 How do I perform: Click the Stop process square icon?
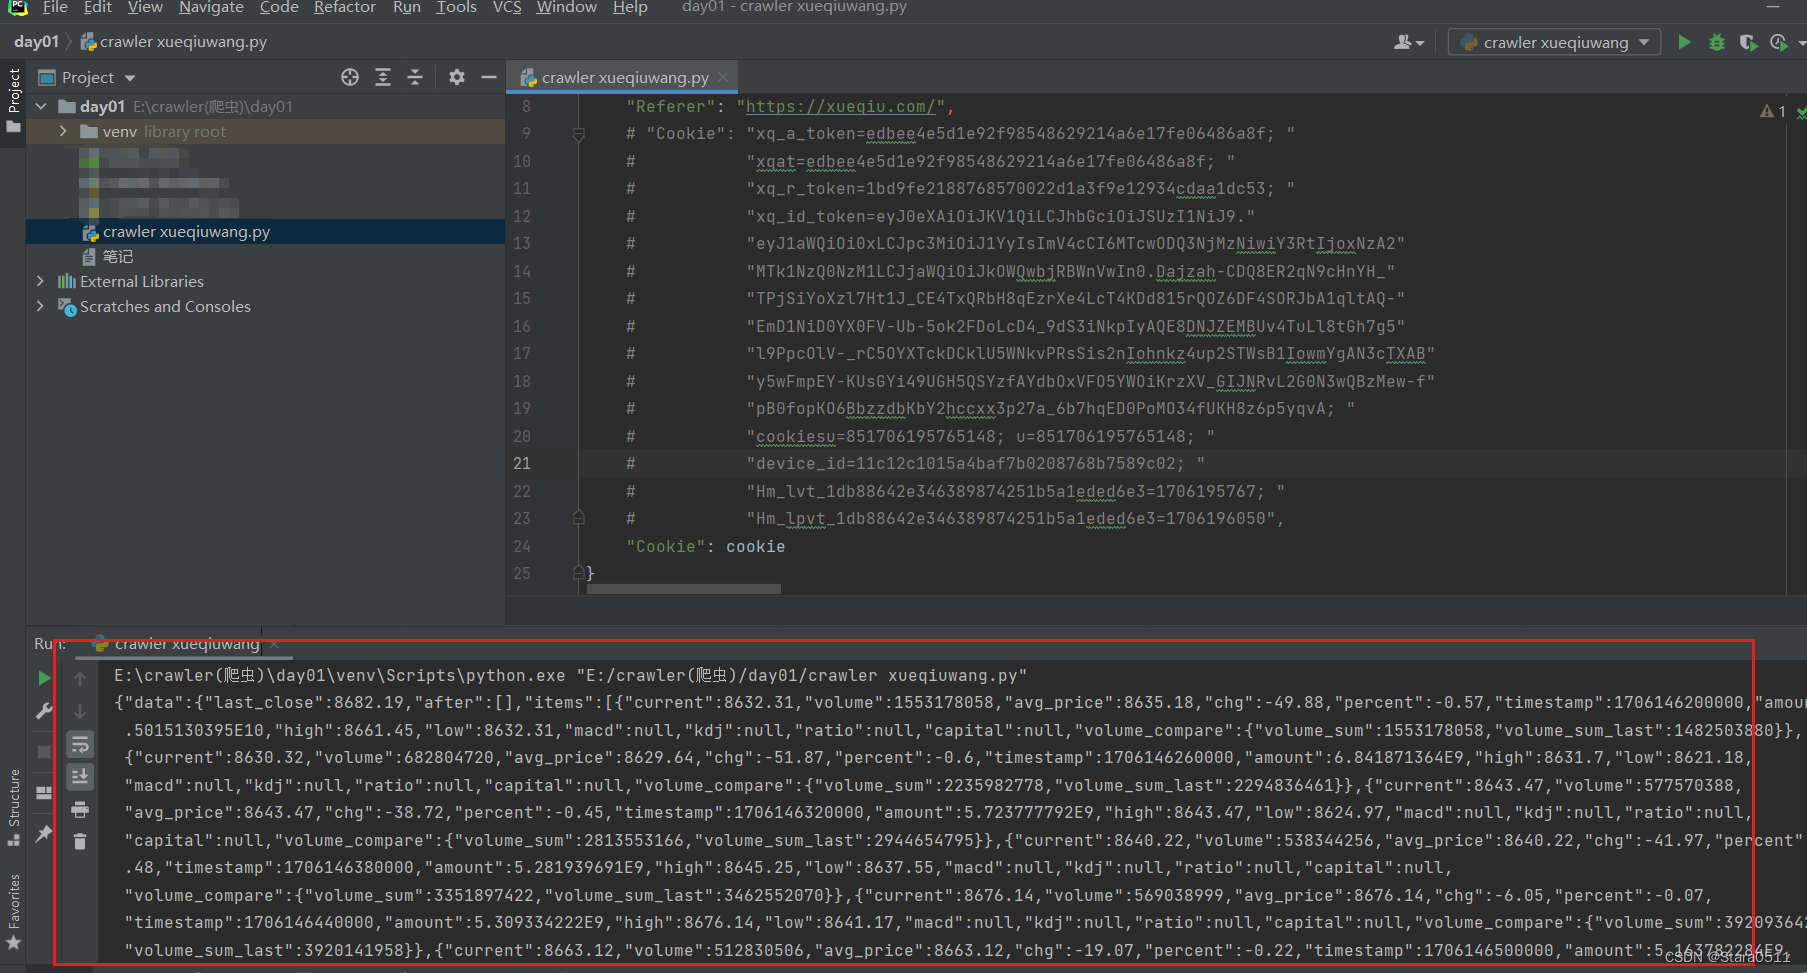coord(44,751)
